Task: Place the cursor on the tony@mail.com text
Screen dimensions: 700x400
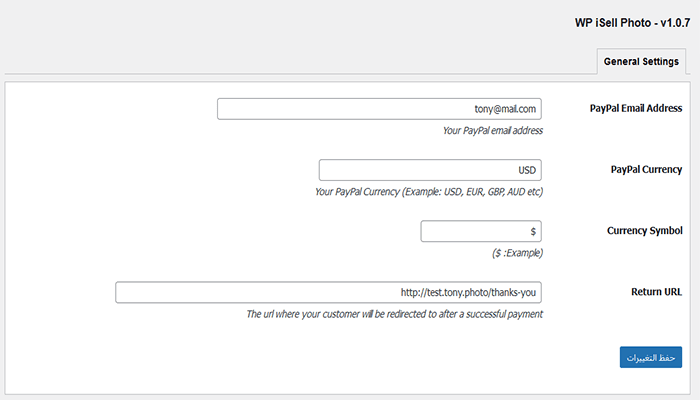Action: point(505,109)
